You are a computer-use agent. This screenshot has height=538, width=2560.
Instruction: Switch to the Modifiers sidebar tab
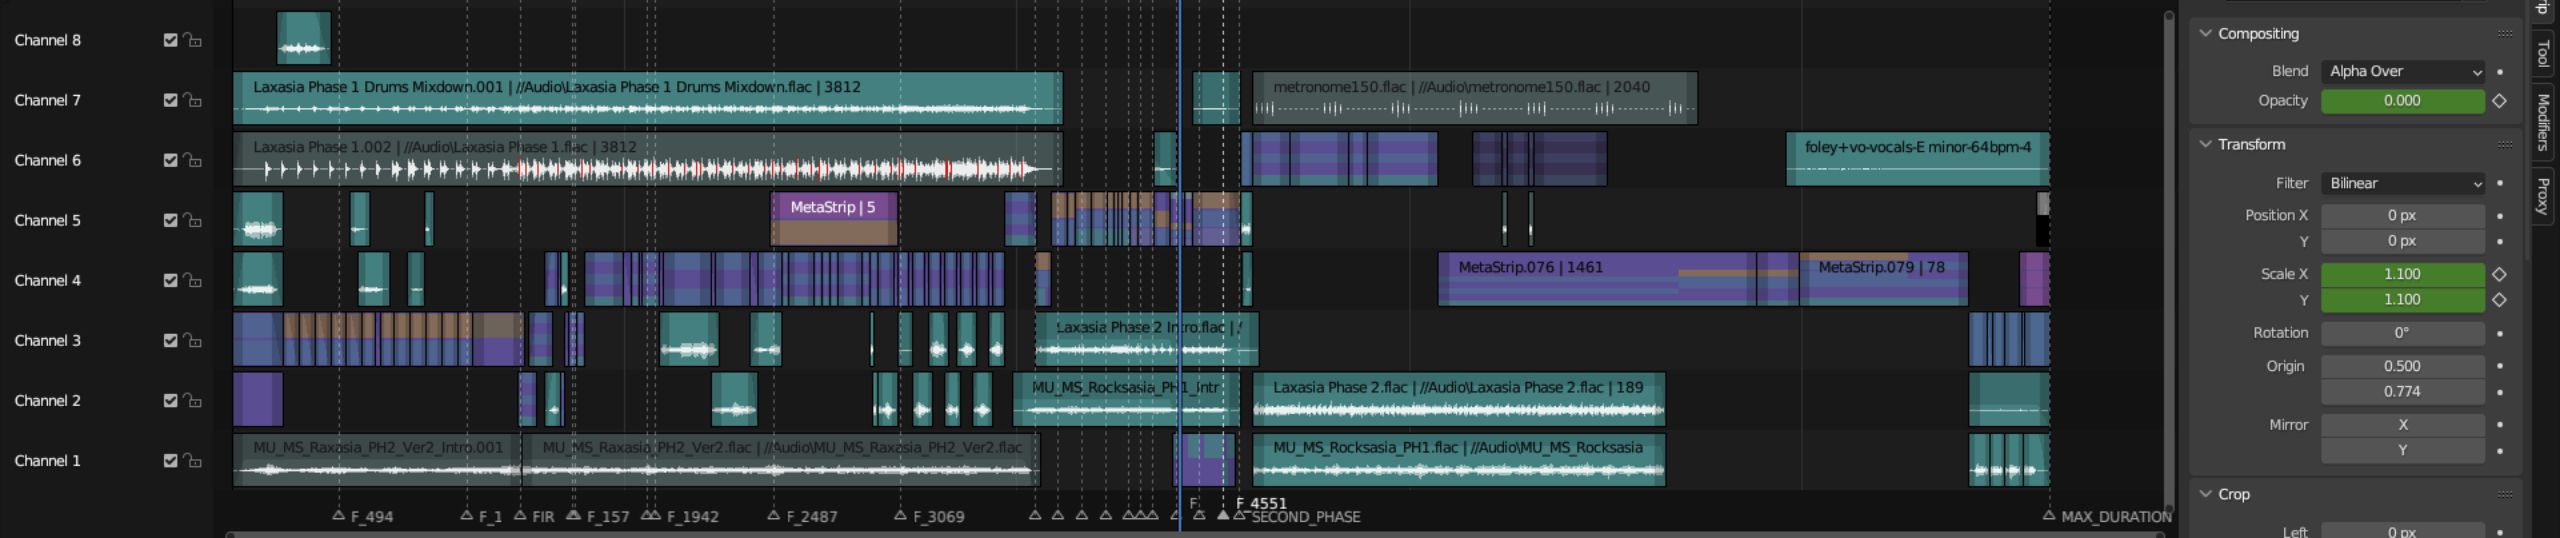(x=2542, y=121)
